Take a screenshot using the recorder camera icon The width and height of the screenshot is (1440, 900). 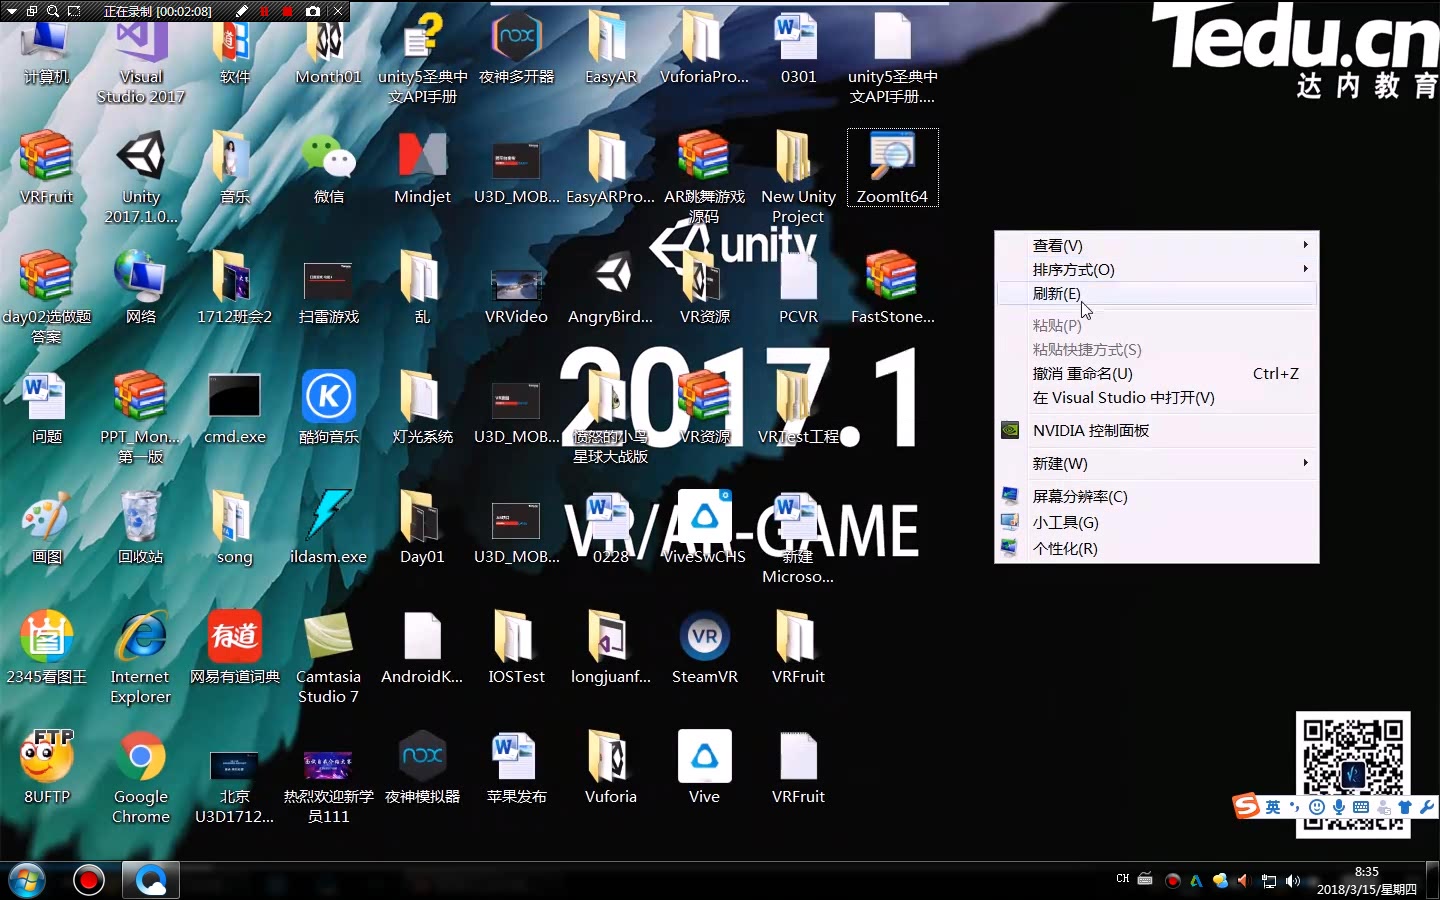[314, 11]
